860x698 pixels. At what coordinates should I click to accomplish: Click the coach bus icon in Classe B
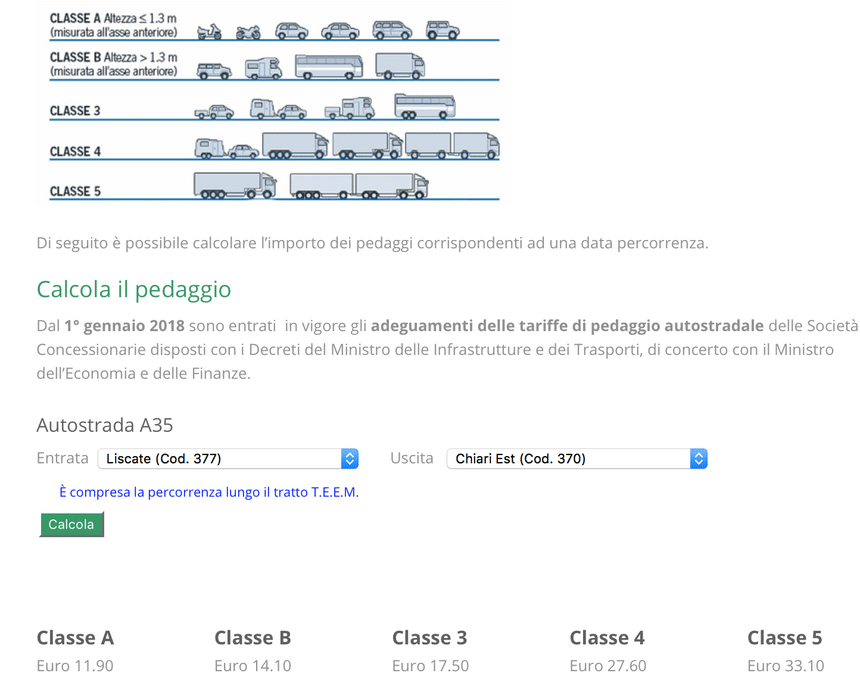[x=329, y=67]
